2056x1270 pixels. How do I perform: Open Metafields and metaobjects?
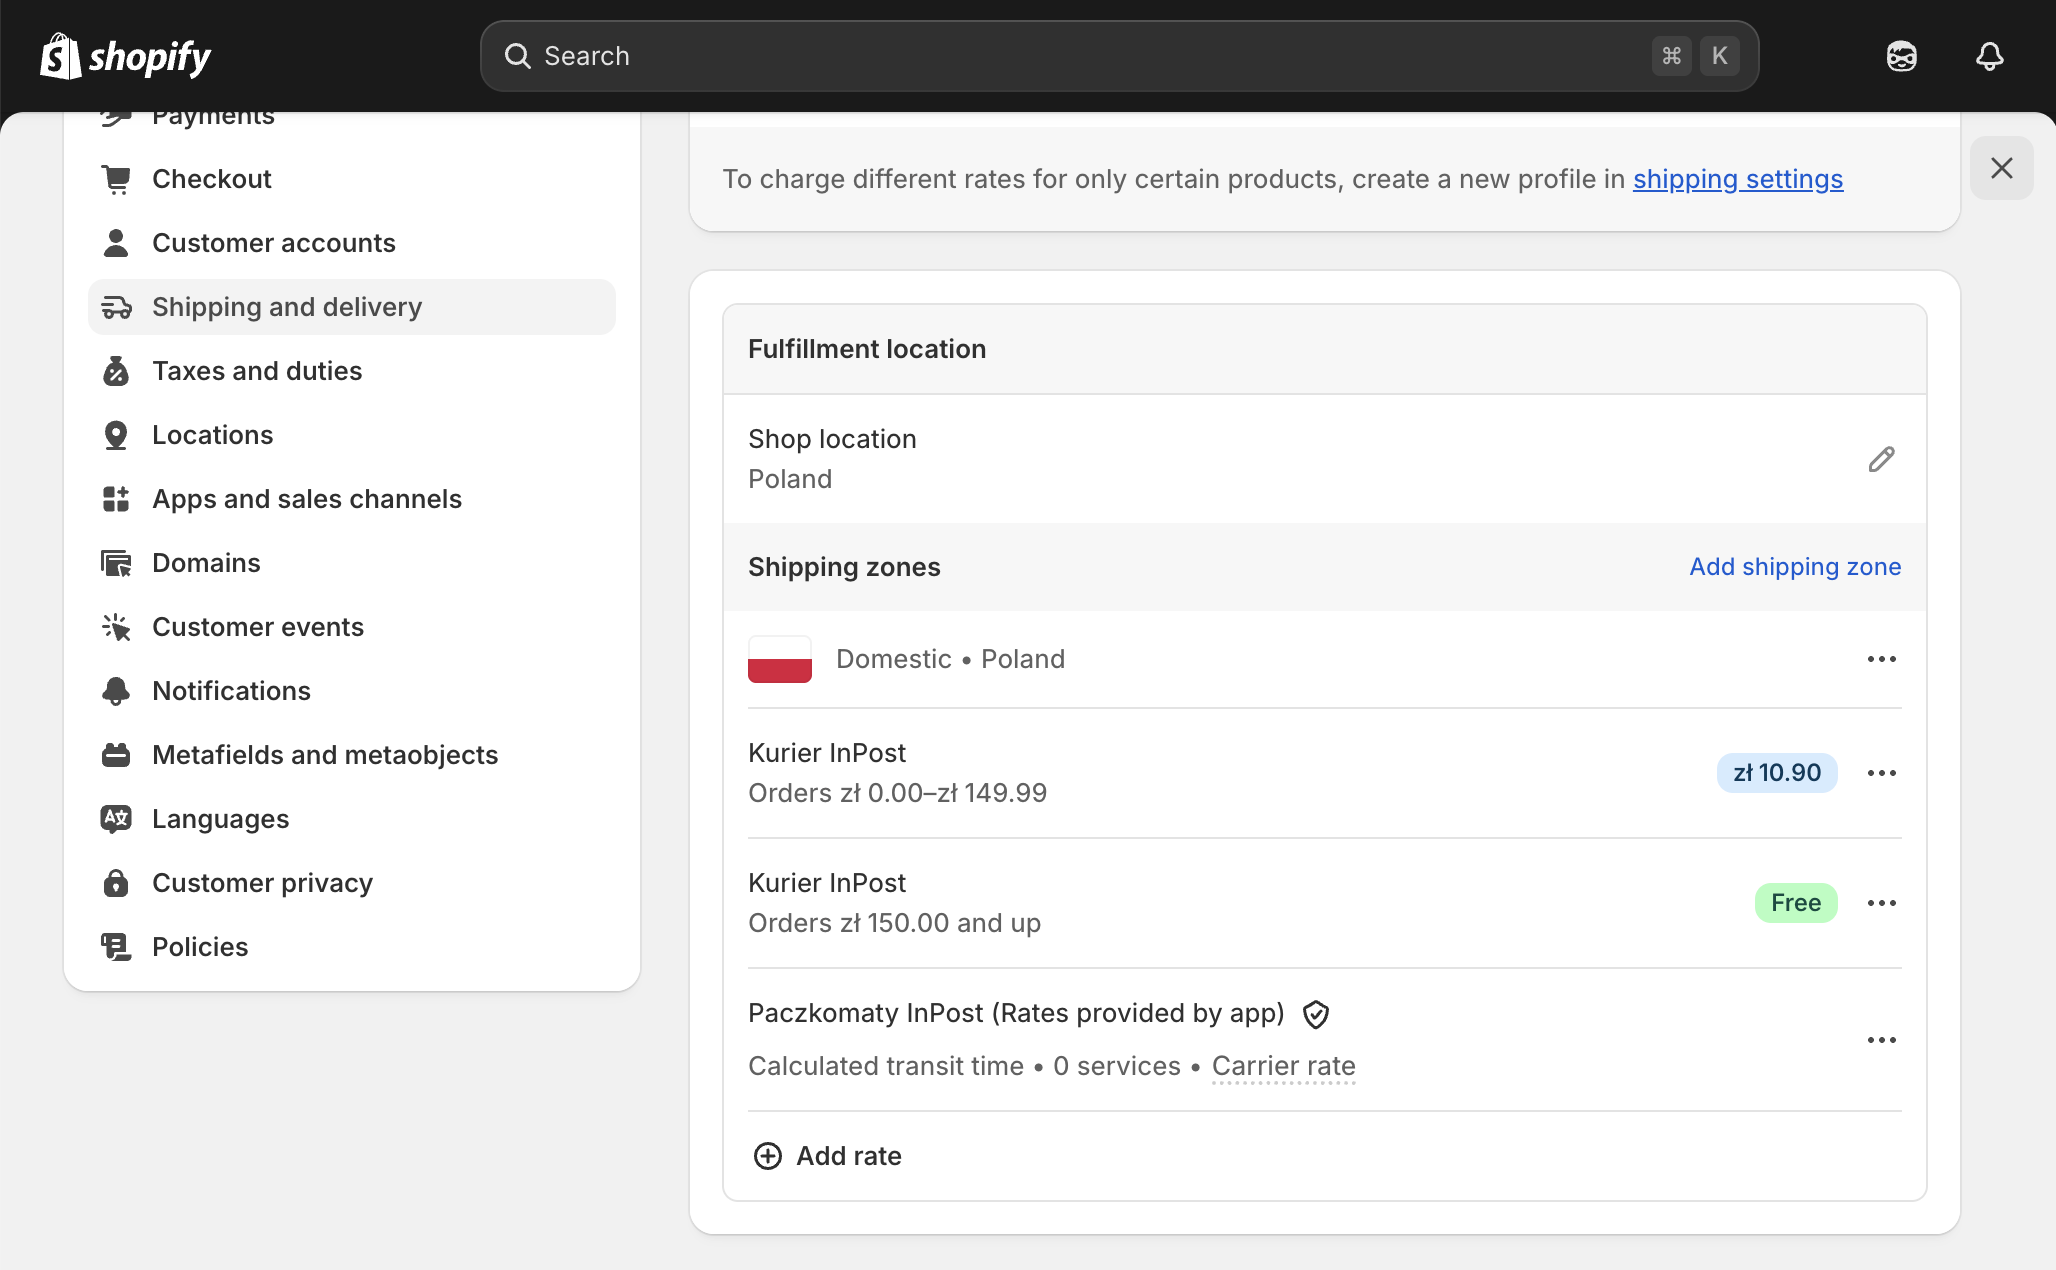pyautogui.click(x=352, y=755)
